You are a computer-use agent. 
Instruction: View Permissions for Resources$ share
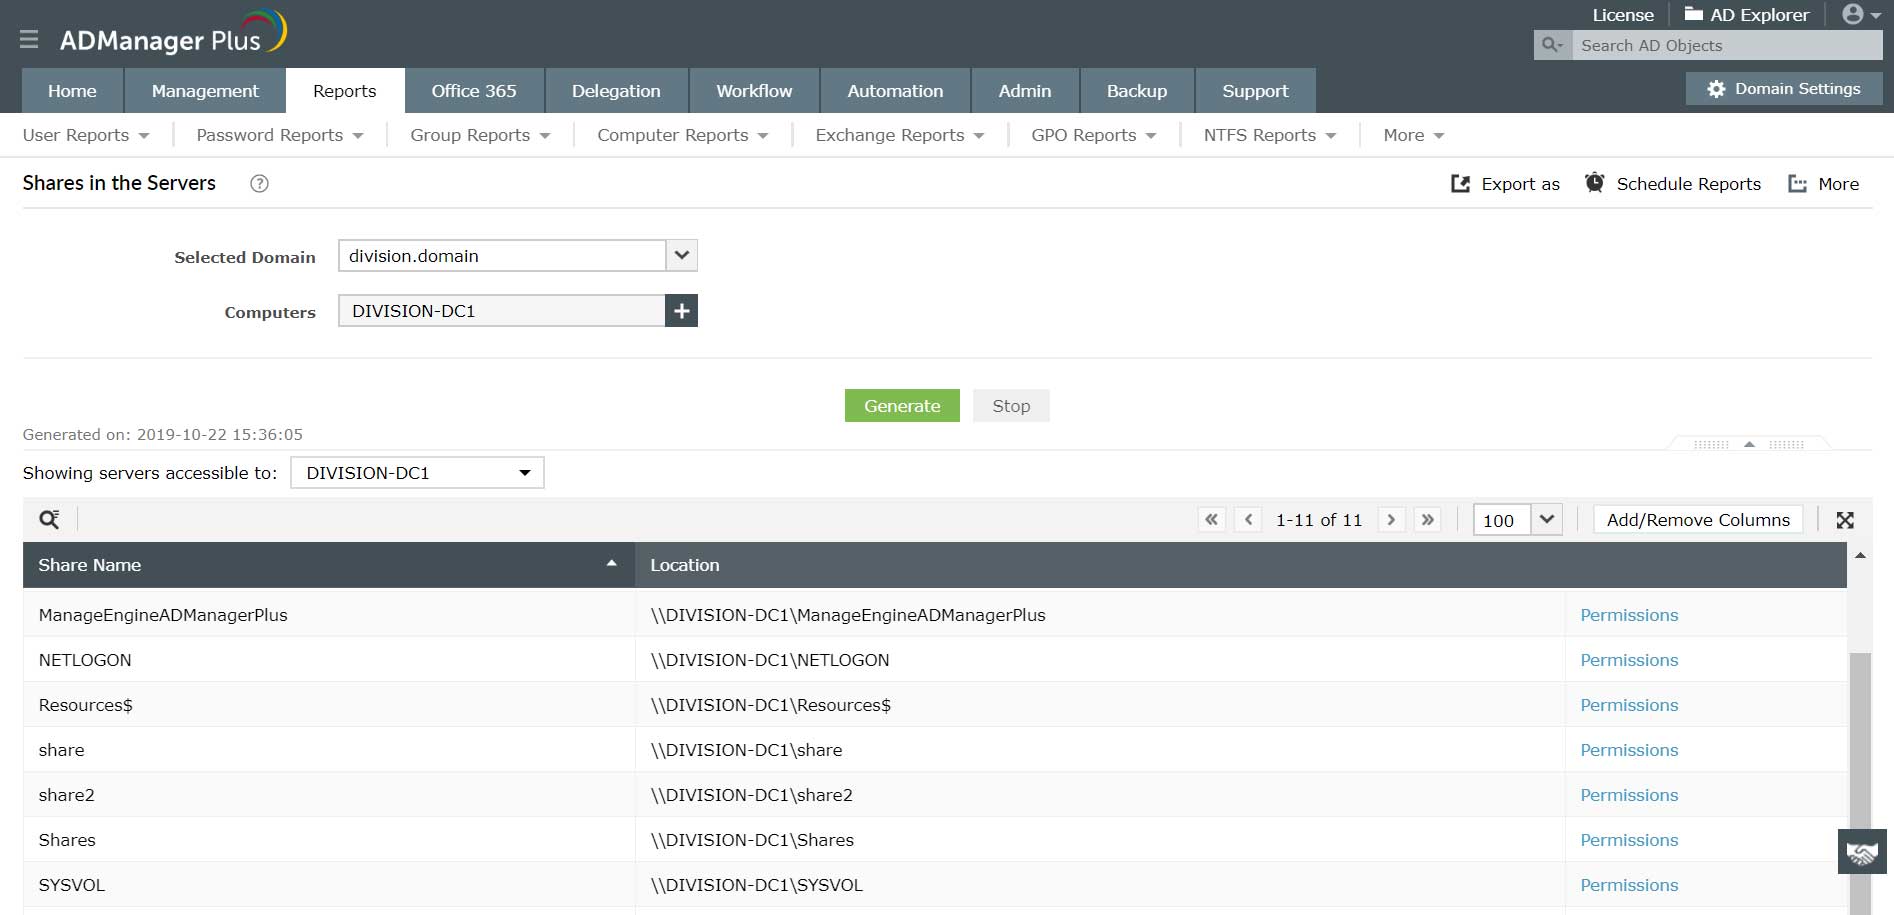[1629, 705]
